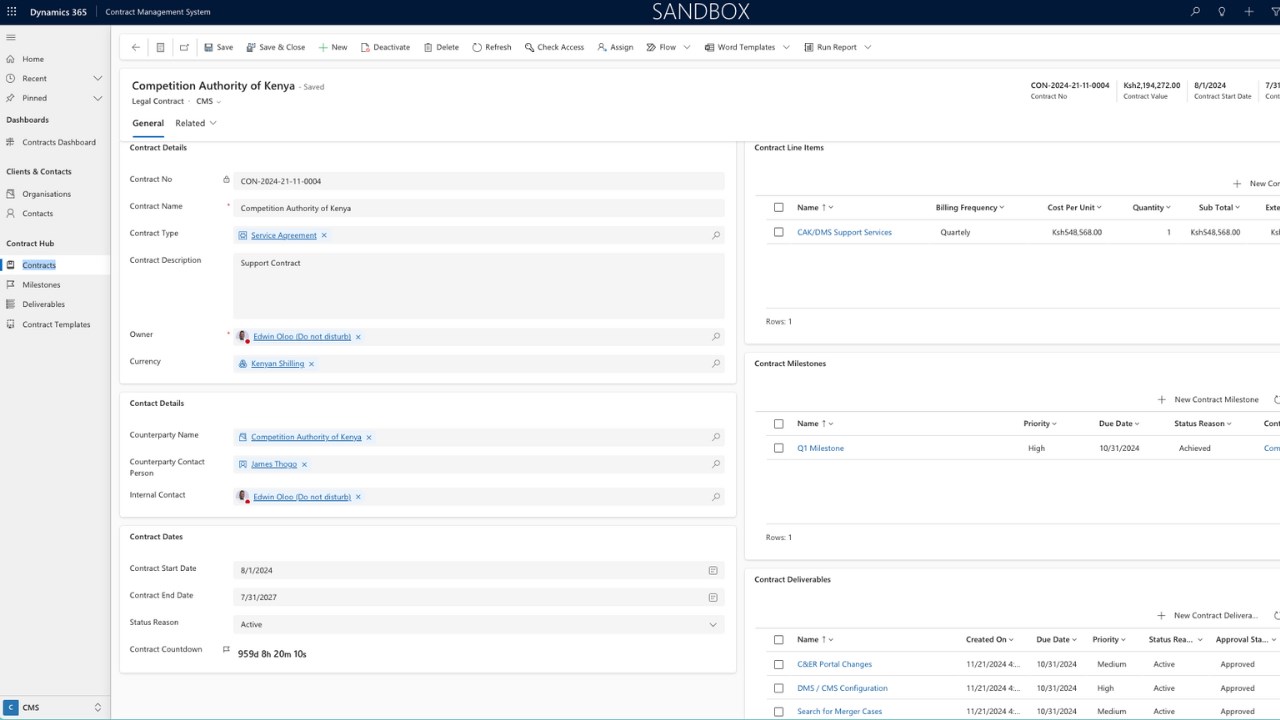Open the Dynamics 365 app launcher waffle
This screenshot has width=1280, height=720.
click(x=12, y=12)
